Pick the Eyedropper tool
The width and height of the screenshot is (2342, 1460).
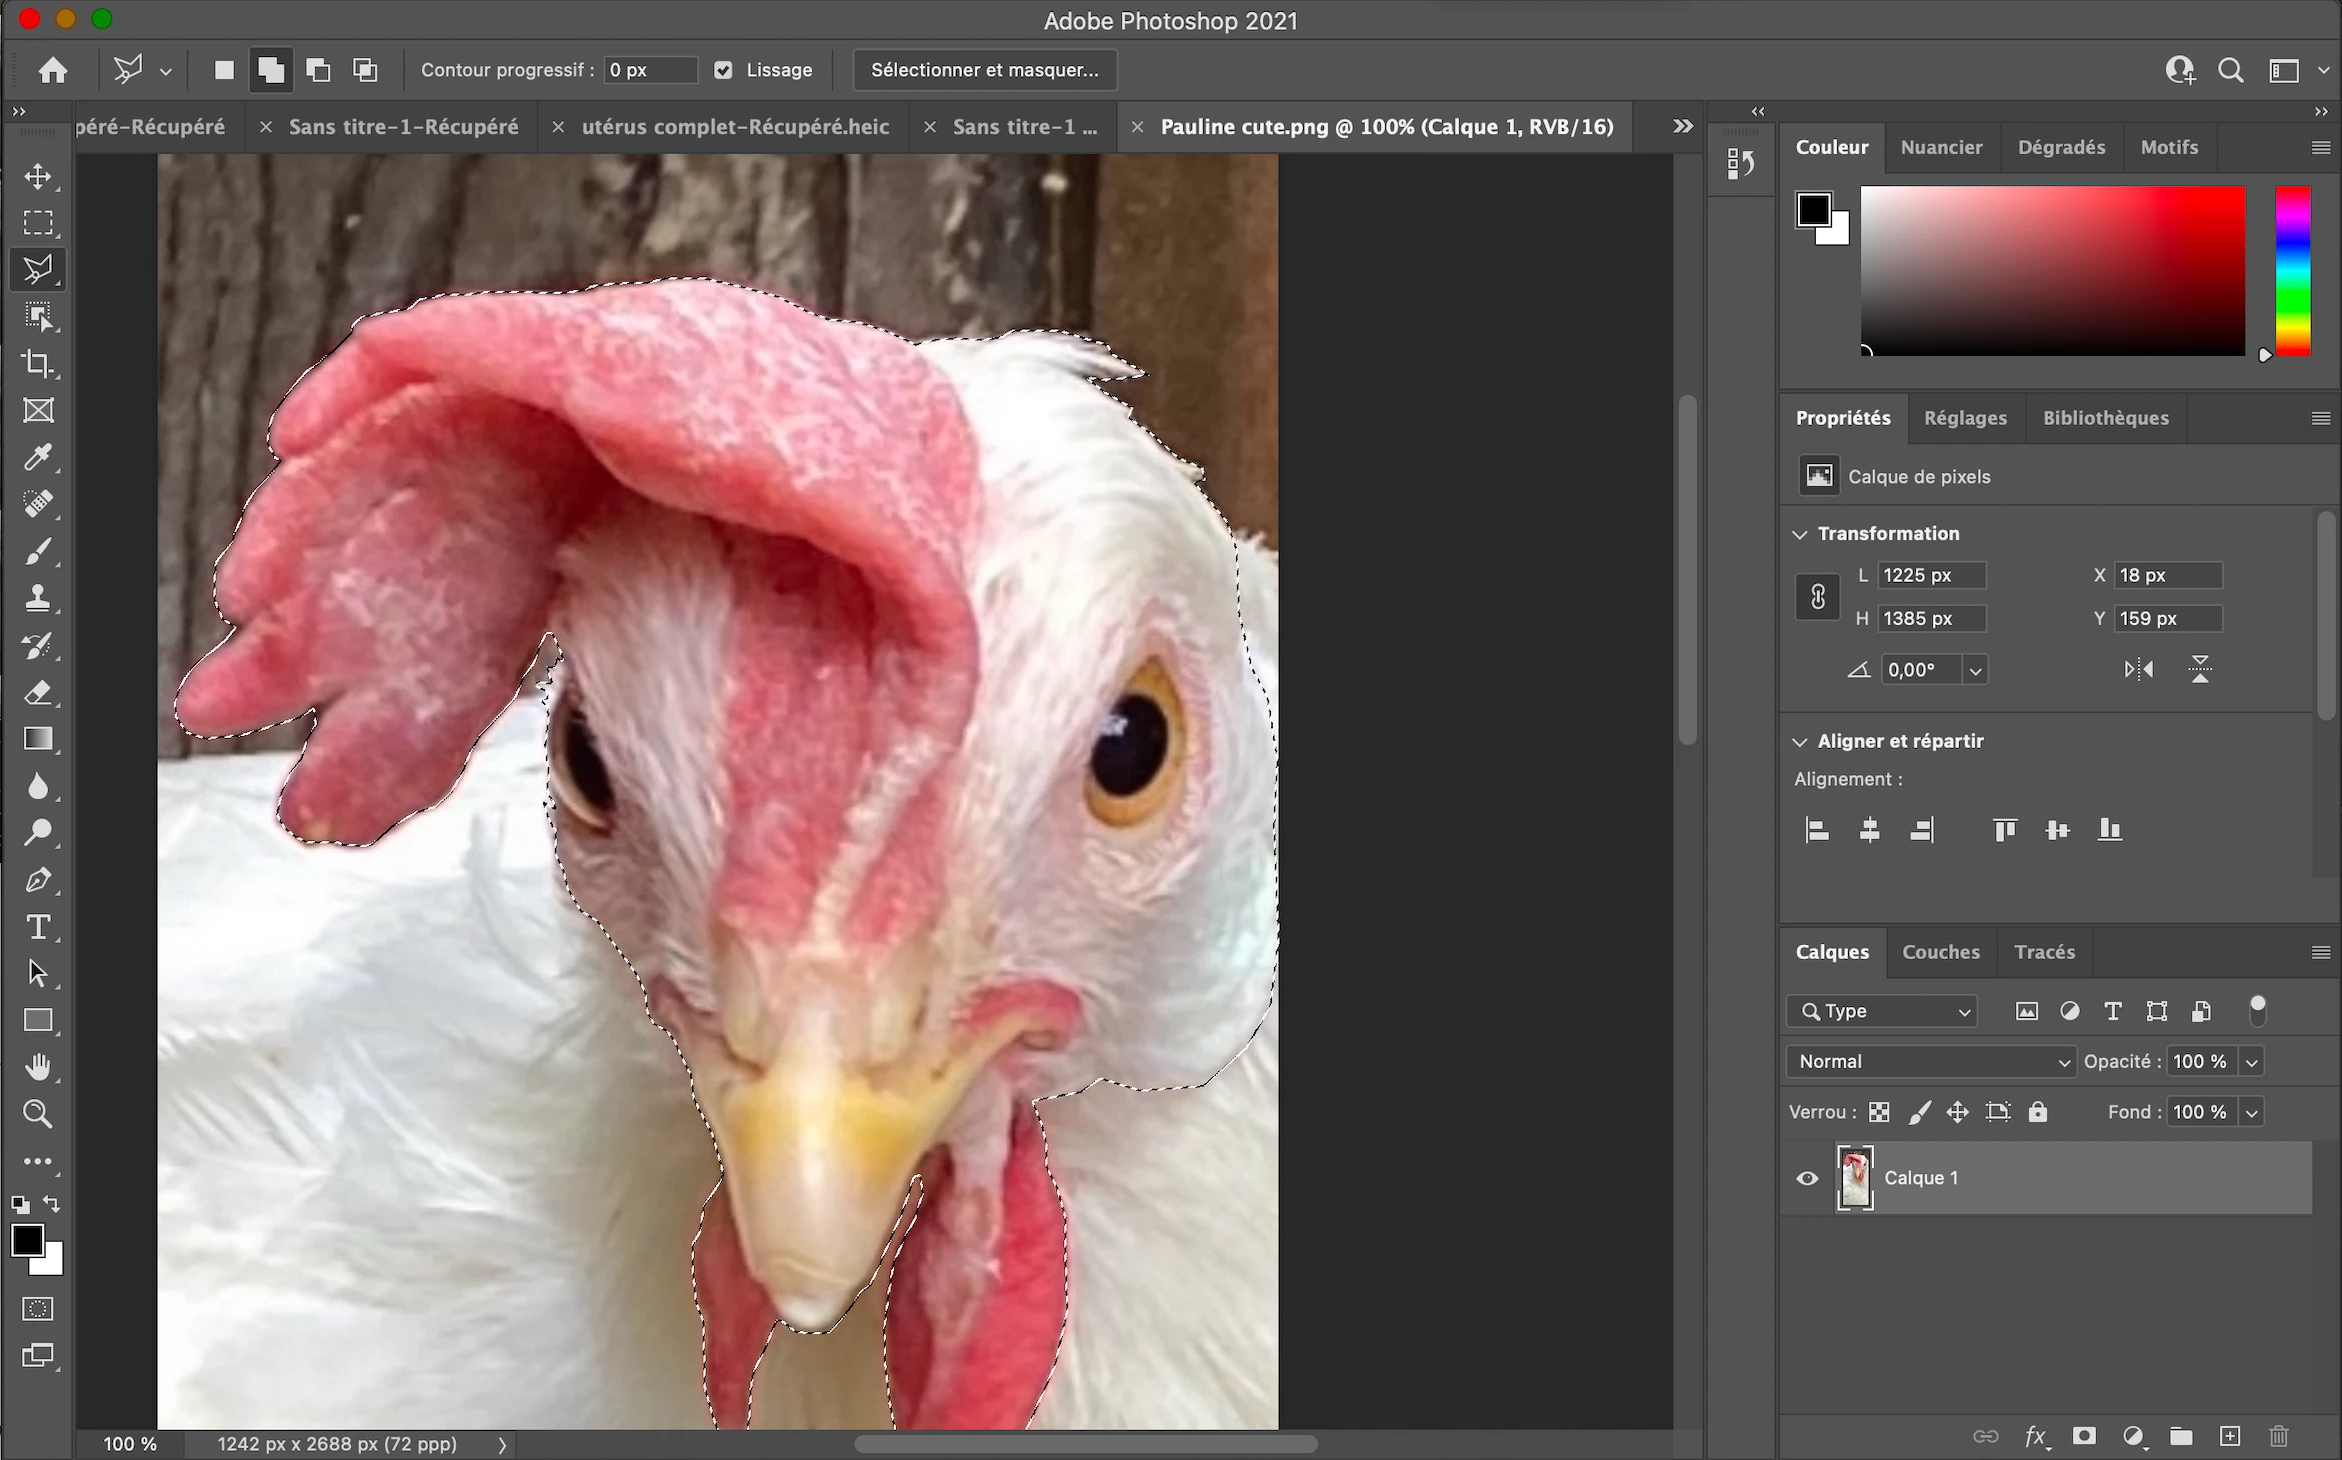(x=38, y=457)
